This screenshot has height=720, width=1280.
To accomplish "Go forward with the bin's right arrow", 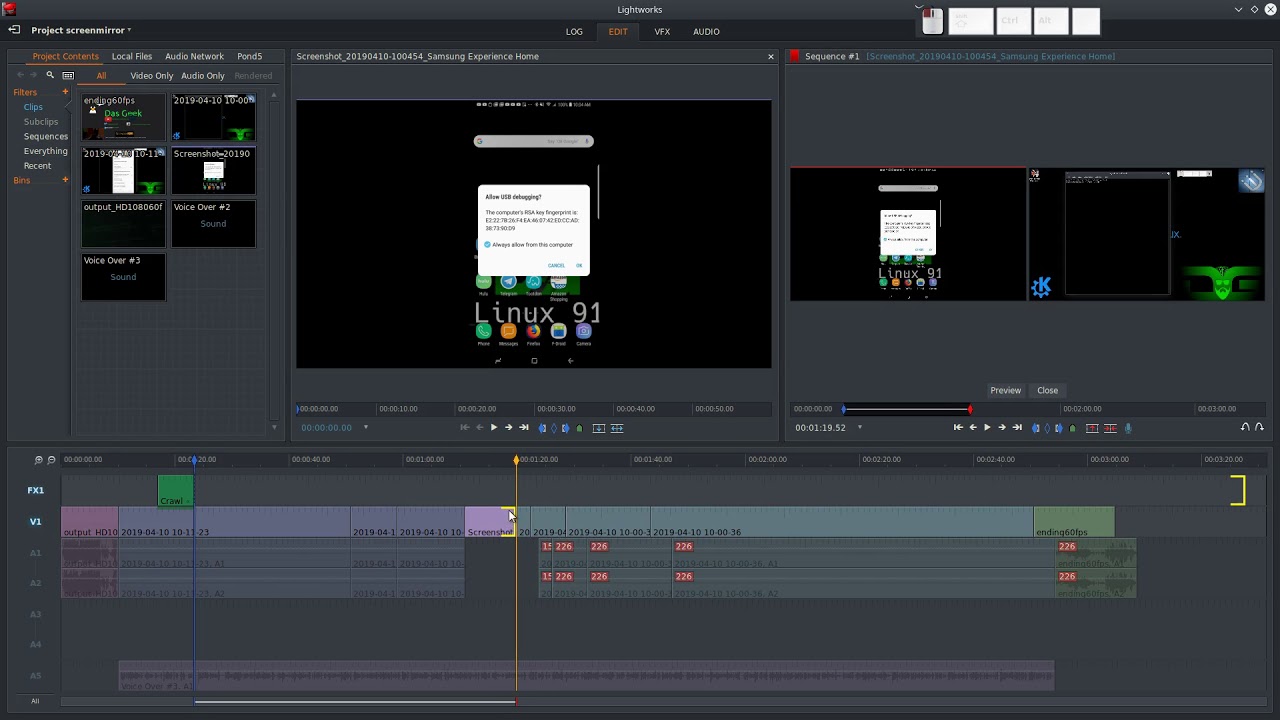I will [34, 75].
